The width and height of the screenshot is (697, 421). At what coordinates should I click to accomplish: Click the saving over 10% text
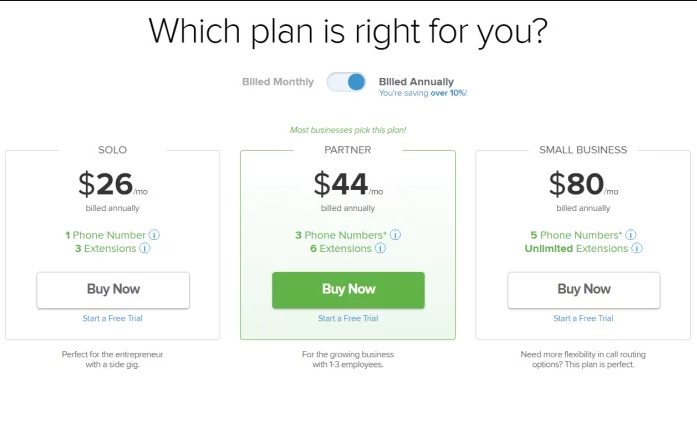tap(423, 93)
